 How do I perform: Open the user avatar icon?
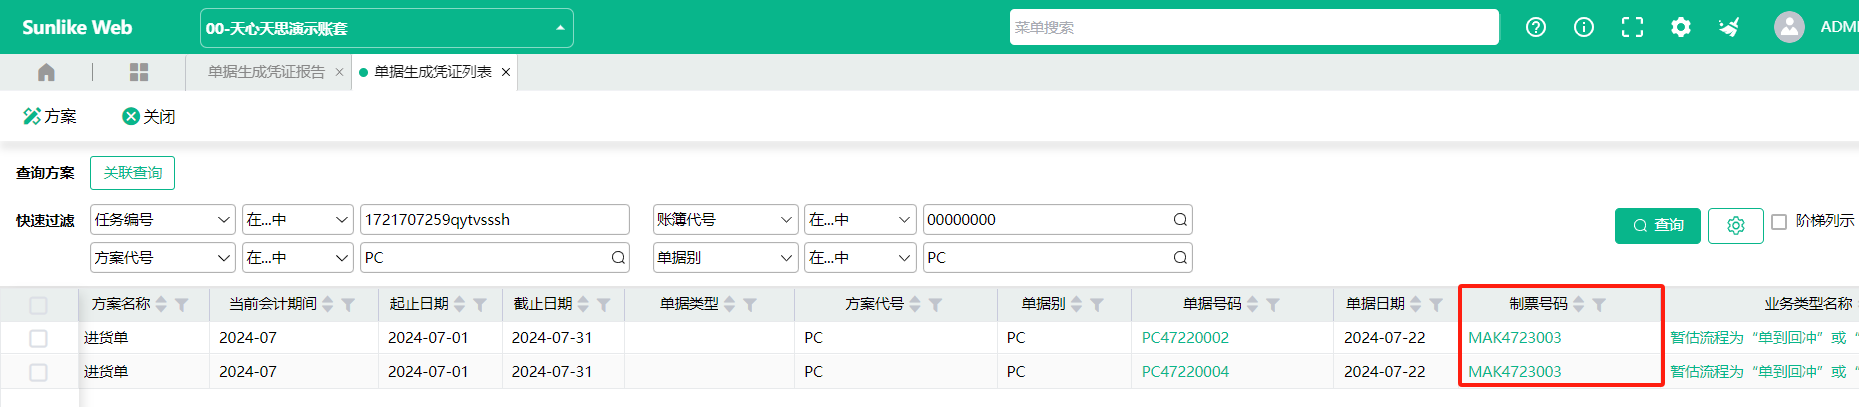click(x=1789, y=27)
